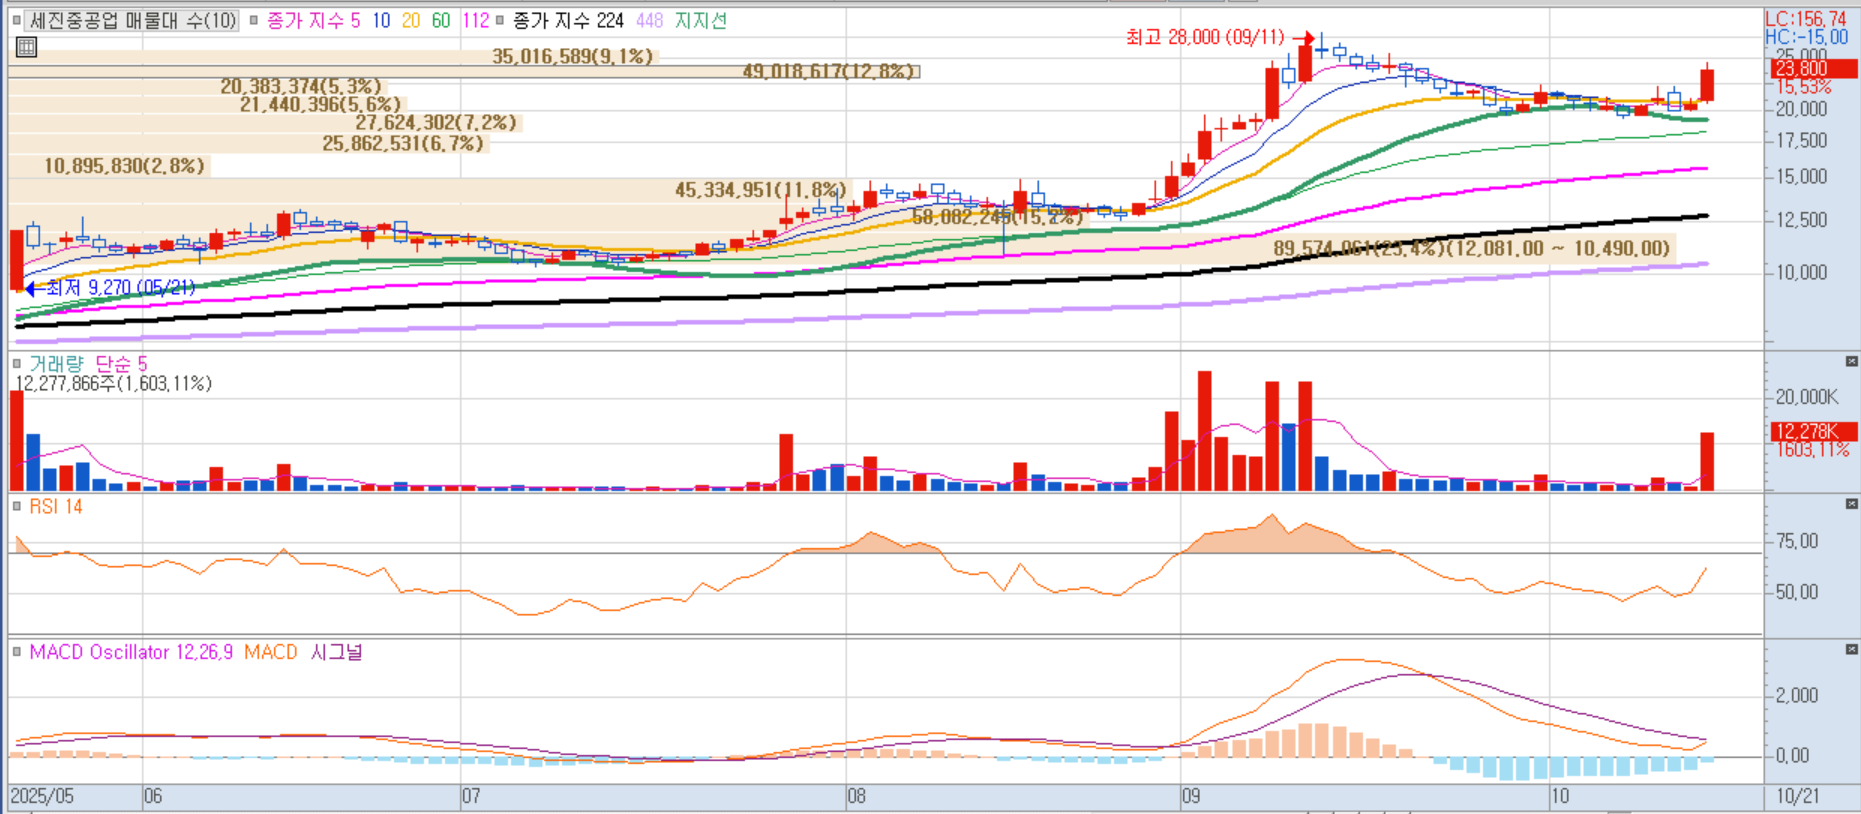Select the 시그널 signal line label
The image size is (1861, 814).
(336, 652)
